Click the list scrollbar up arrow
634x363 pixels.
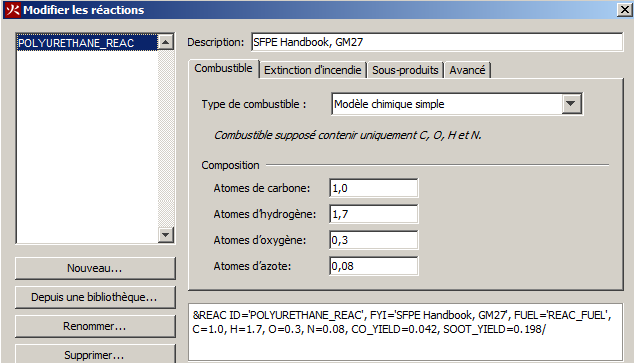(166, 42)
